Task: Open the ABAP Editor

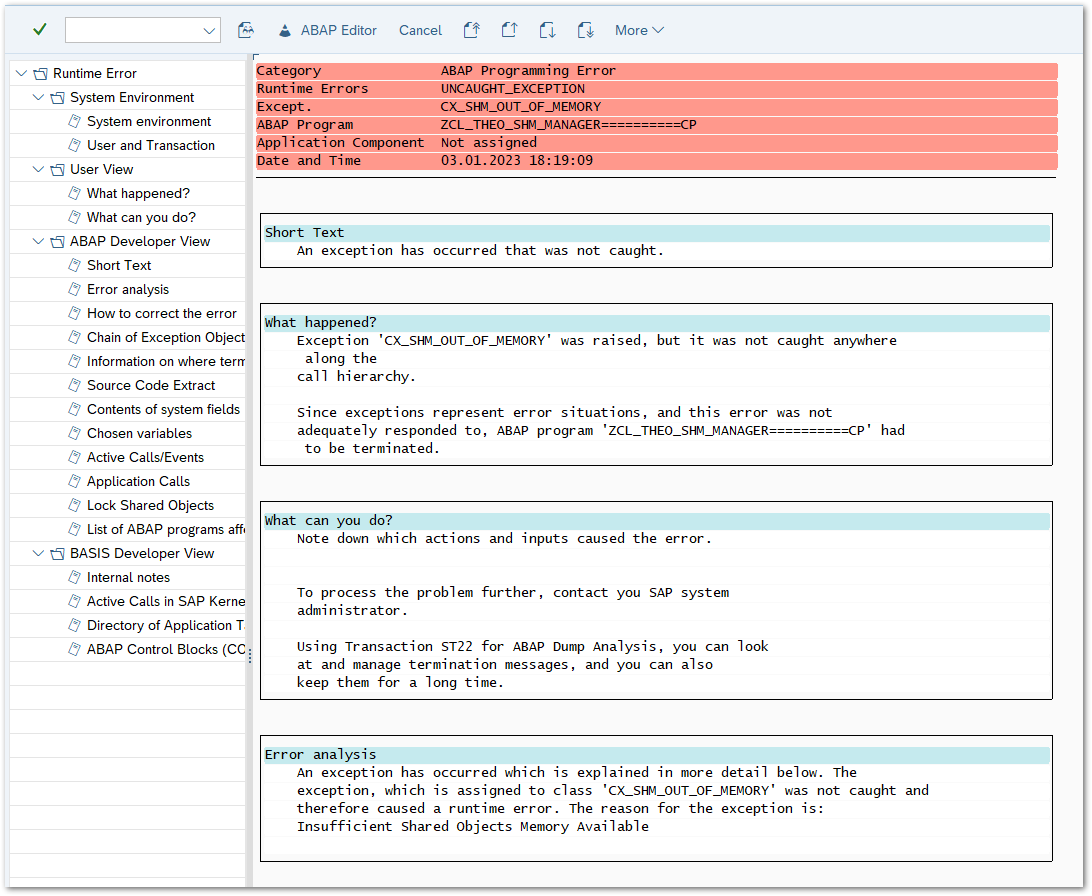Action: [x=327, y=30]
